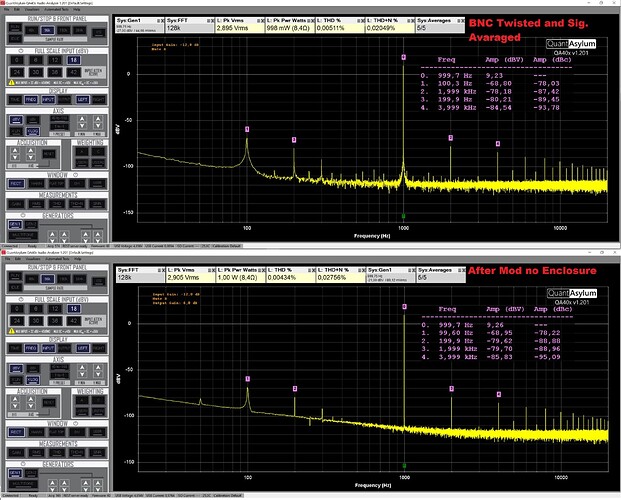The width and height of the screenshot is (621, 500).
Task: Select marker 4 near 4 kHz, BNC Twisted graph
Action: pos(498,144)
